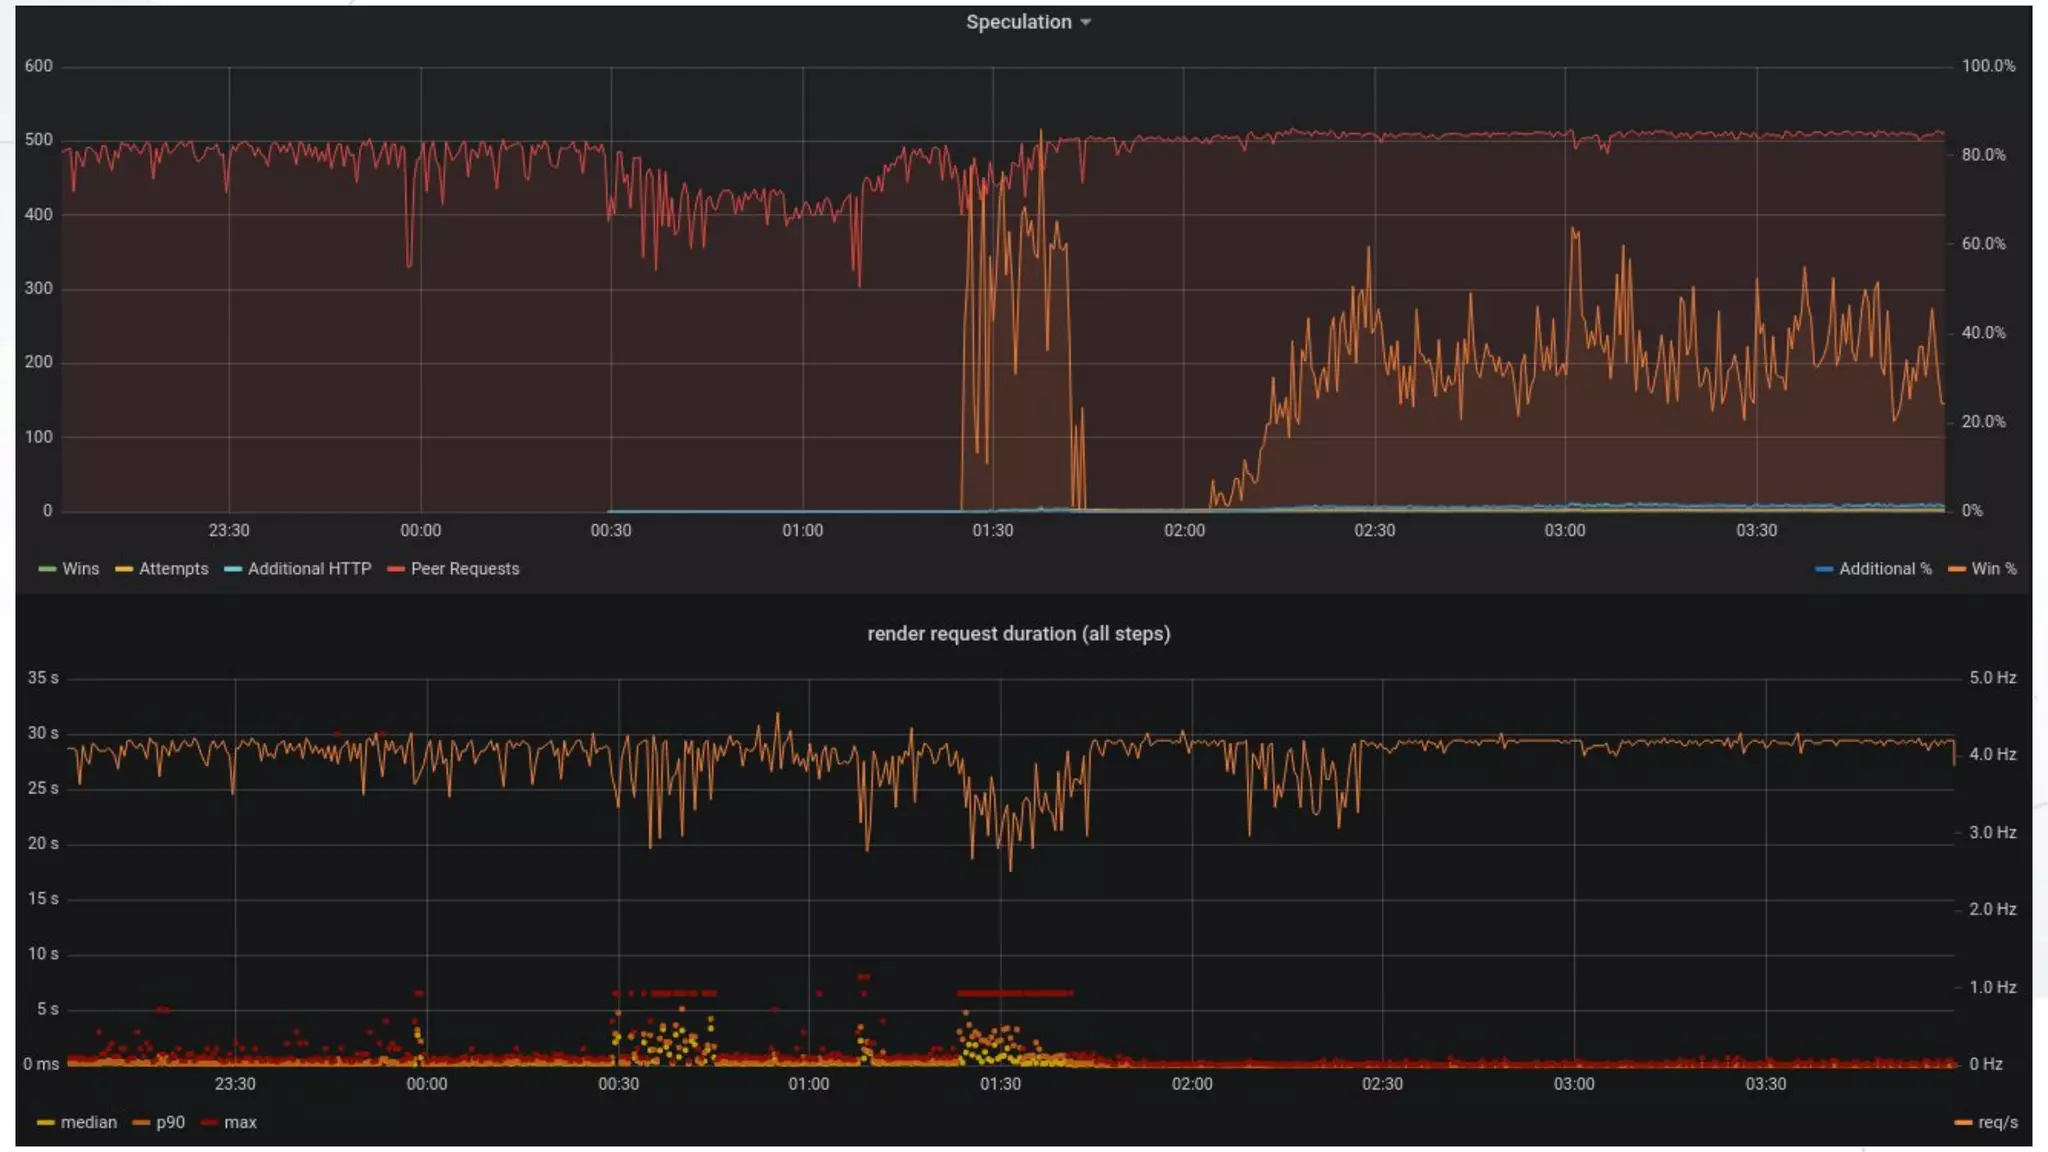Click orange swatch beside req/s legend

(x=1963, y=1123)
